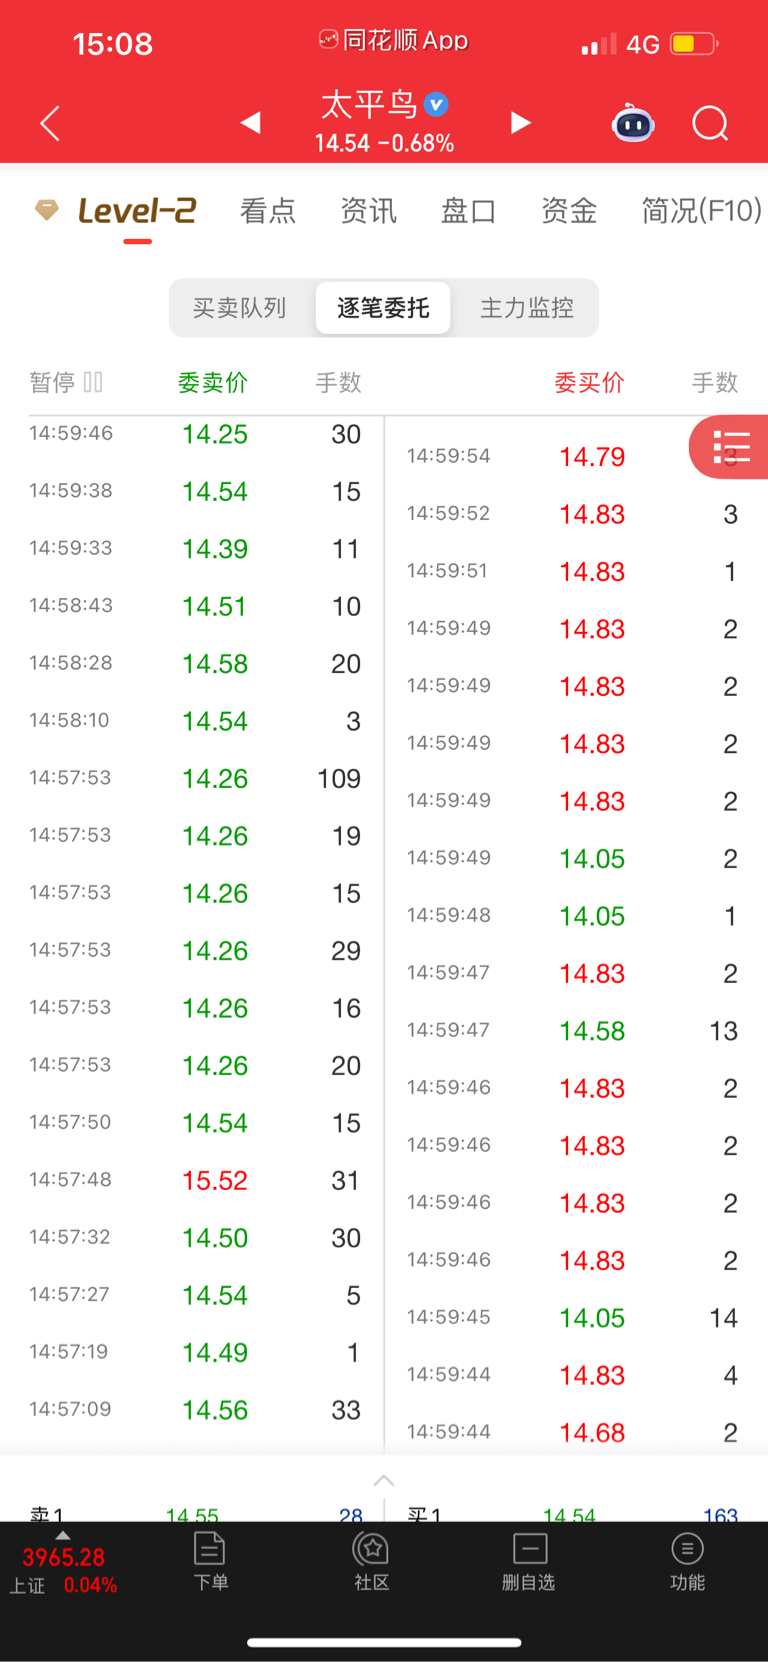Open the red floating list button
This screenshot has width=768, height=1662.
pos(729,447)
